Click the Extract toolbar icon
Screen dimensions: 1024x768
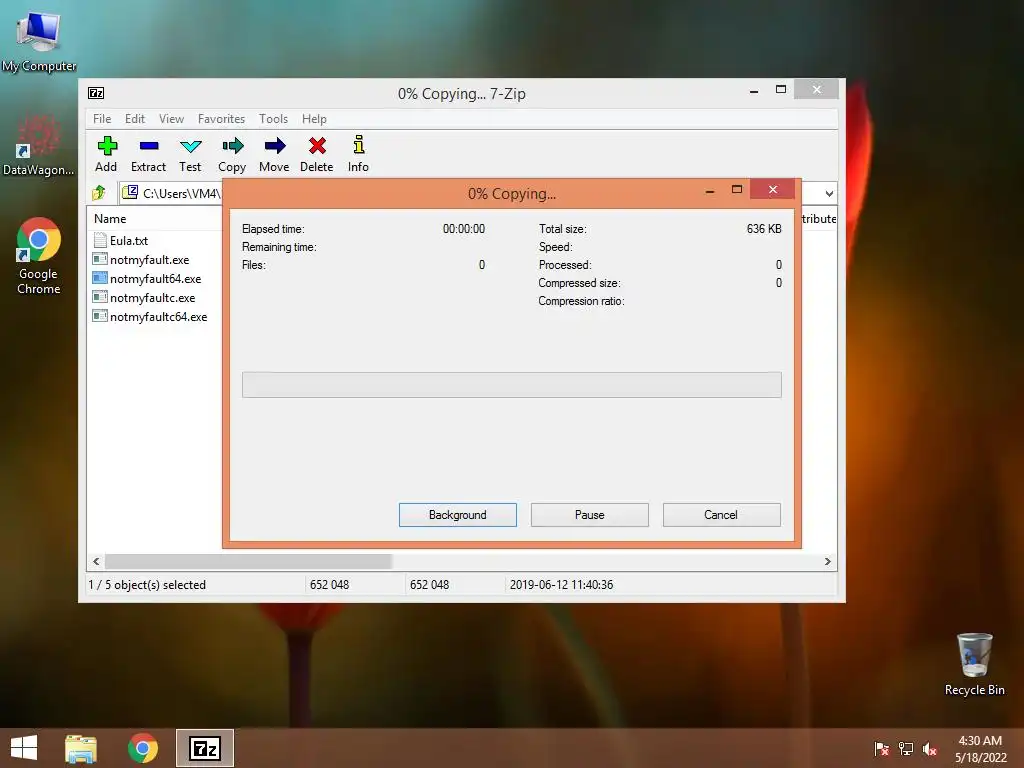tap(148, 146)
